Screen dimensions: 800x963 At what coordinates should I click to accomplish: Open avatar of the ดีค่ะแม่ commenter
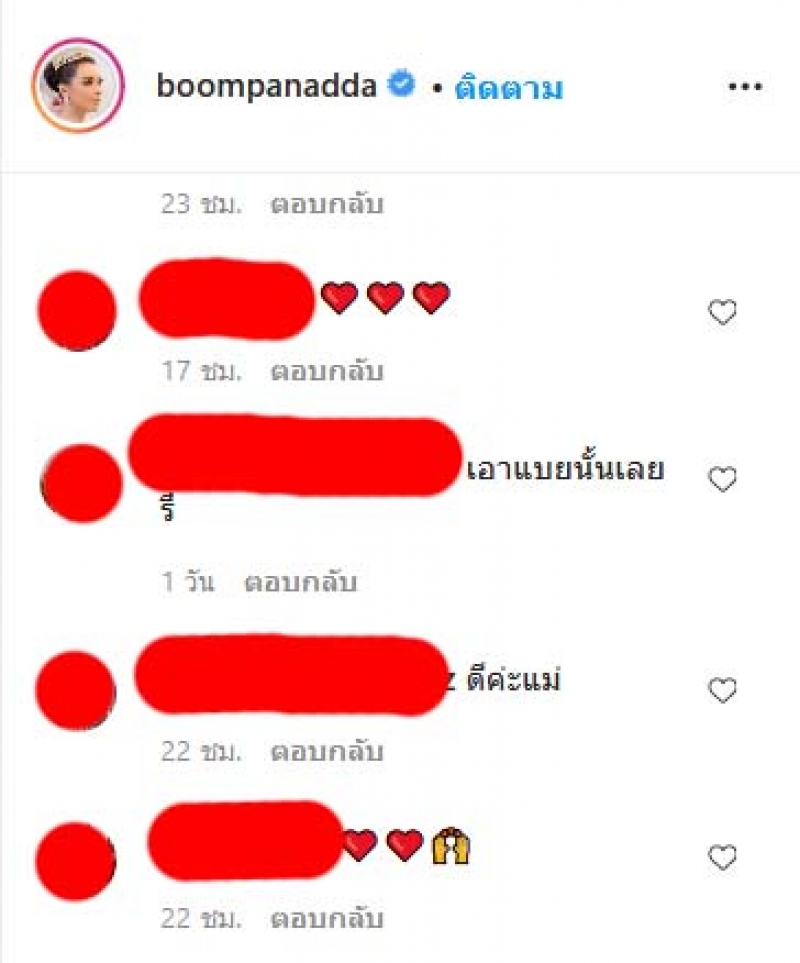(x=76, y=690)
